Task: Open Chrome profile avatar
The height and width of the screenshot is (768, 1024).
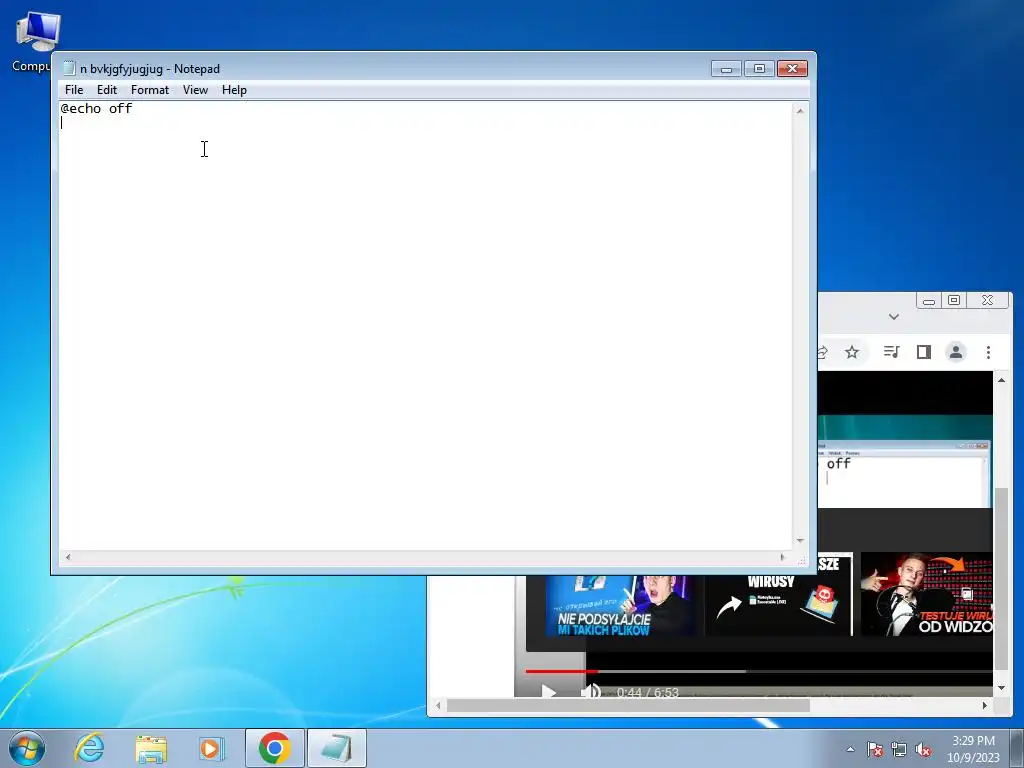Action: coord(955,352)
